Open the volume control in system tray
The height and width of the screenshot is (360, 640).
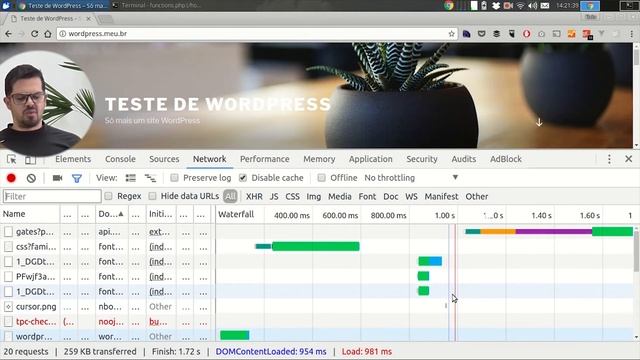coord(532,6)
